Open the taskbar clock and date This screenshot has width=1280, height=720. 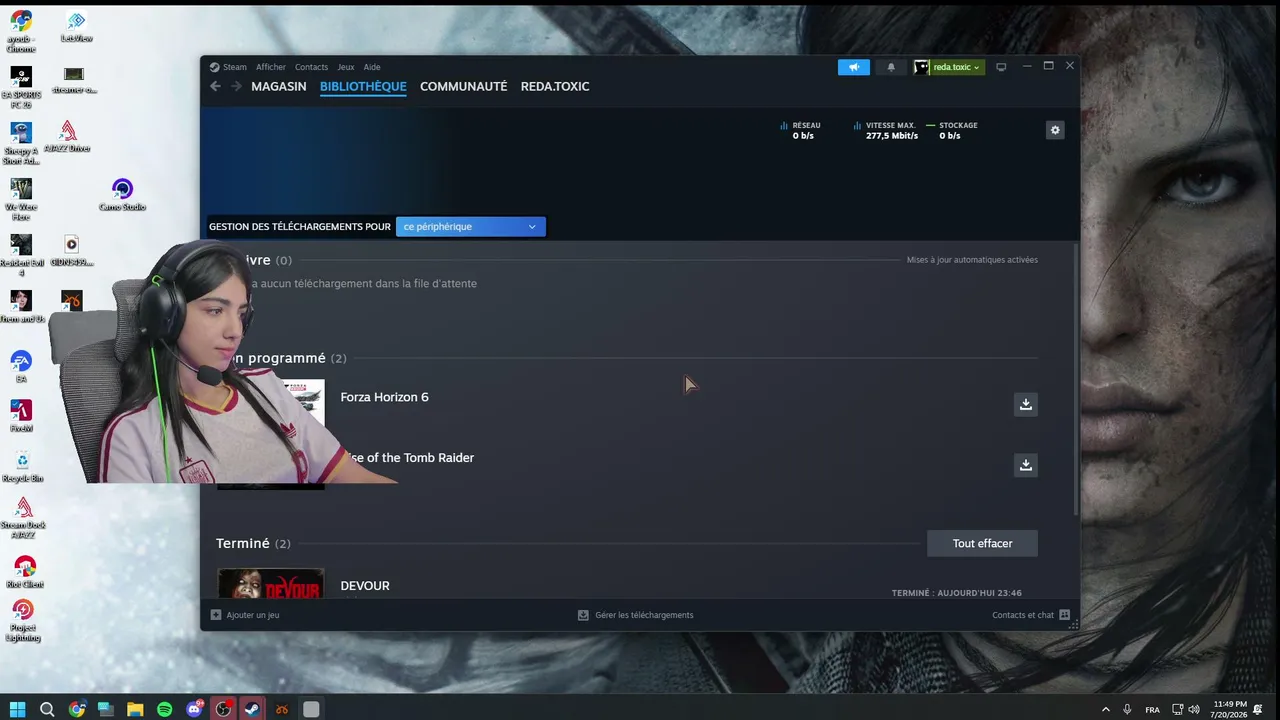pyautogui.click(x=1229, y=710)
